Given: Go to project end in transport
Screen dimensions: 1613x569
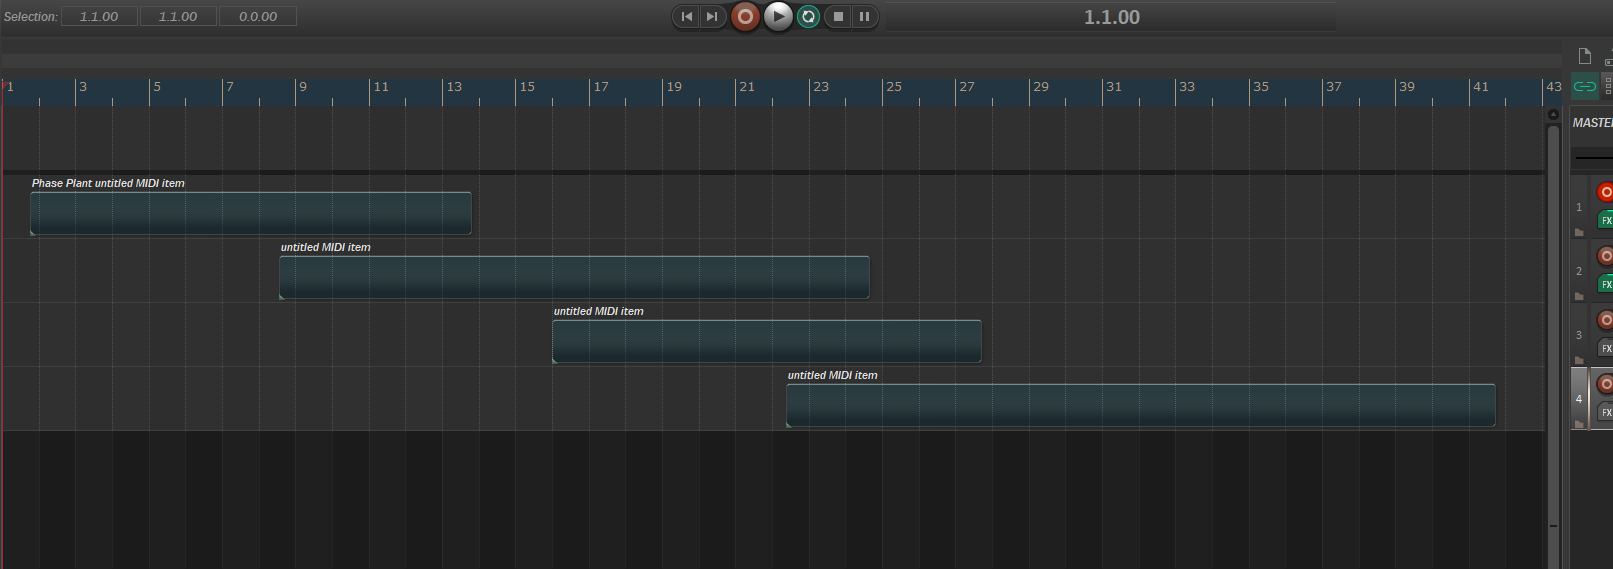Looking at the screenshot, I should pyautogui.click(x=712, y=16).
